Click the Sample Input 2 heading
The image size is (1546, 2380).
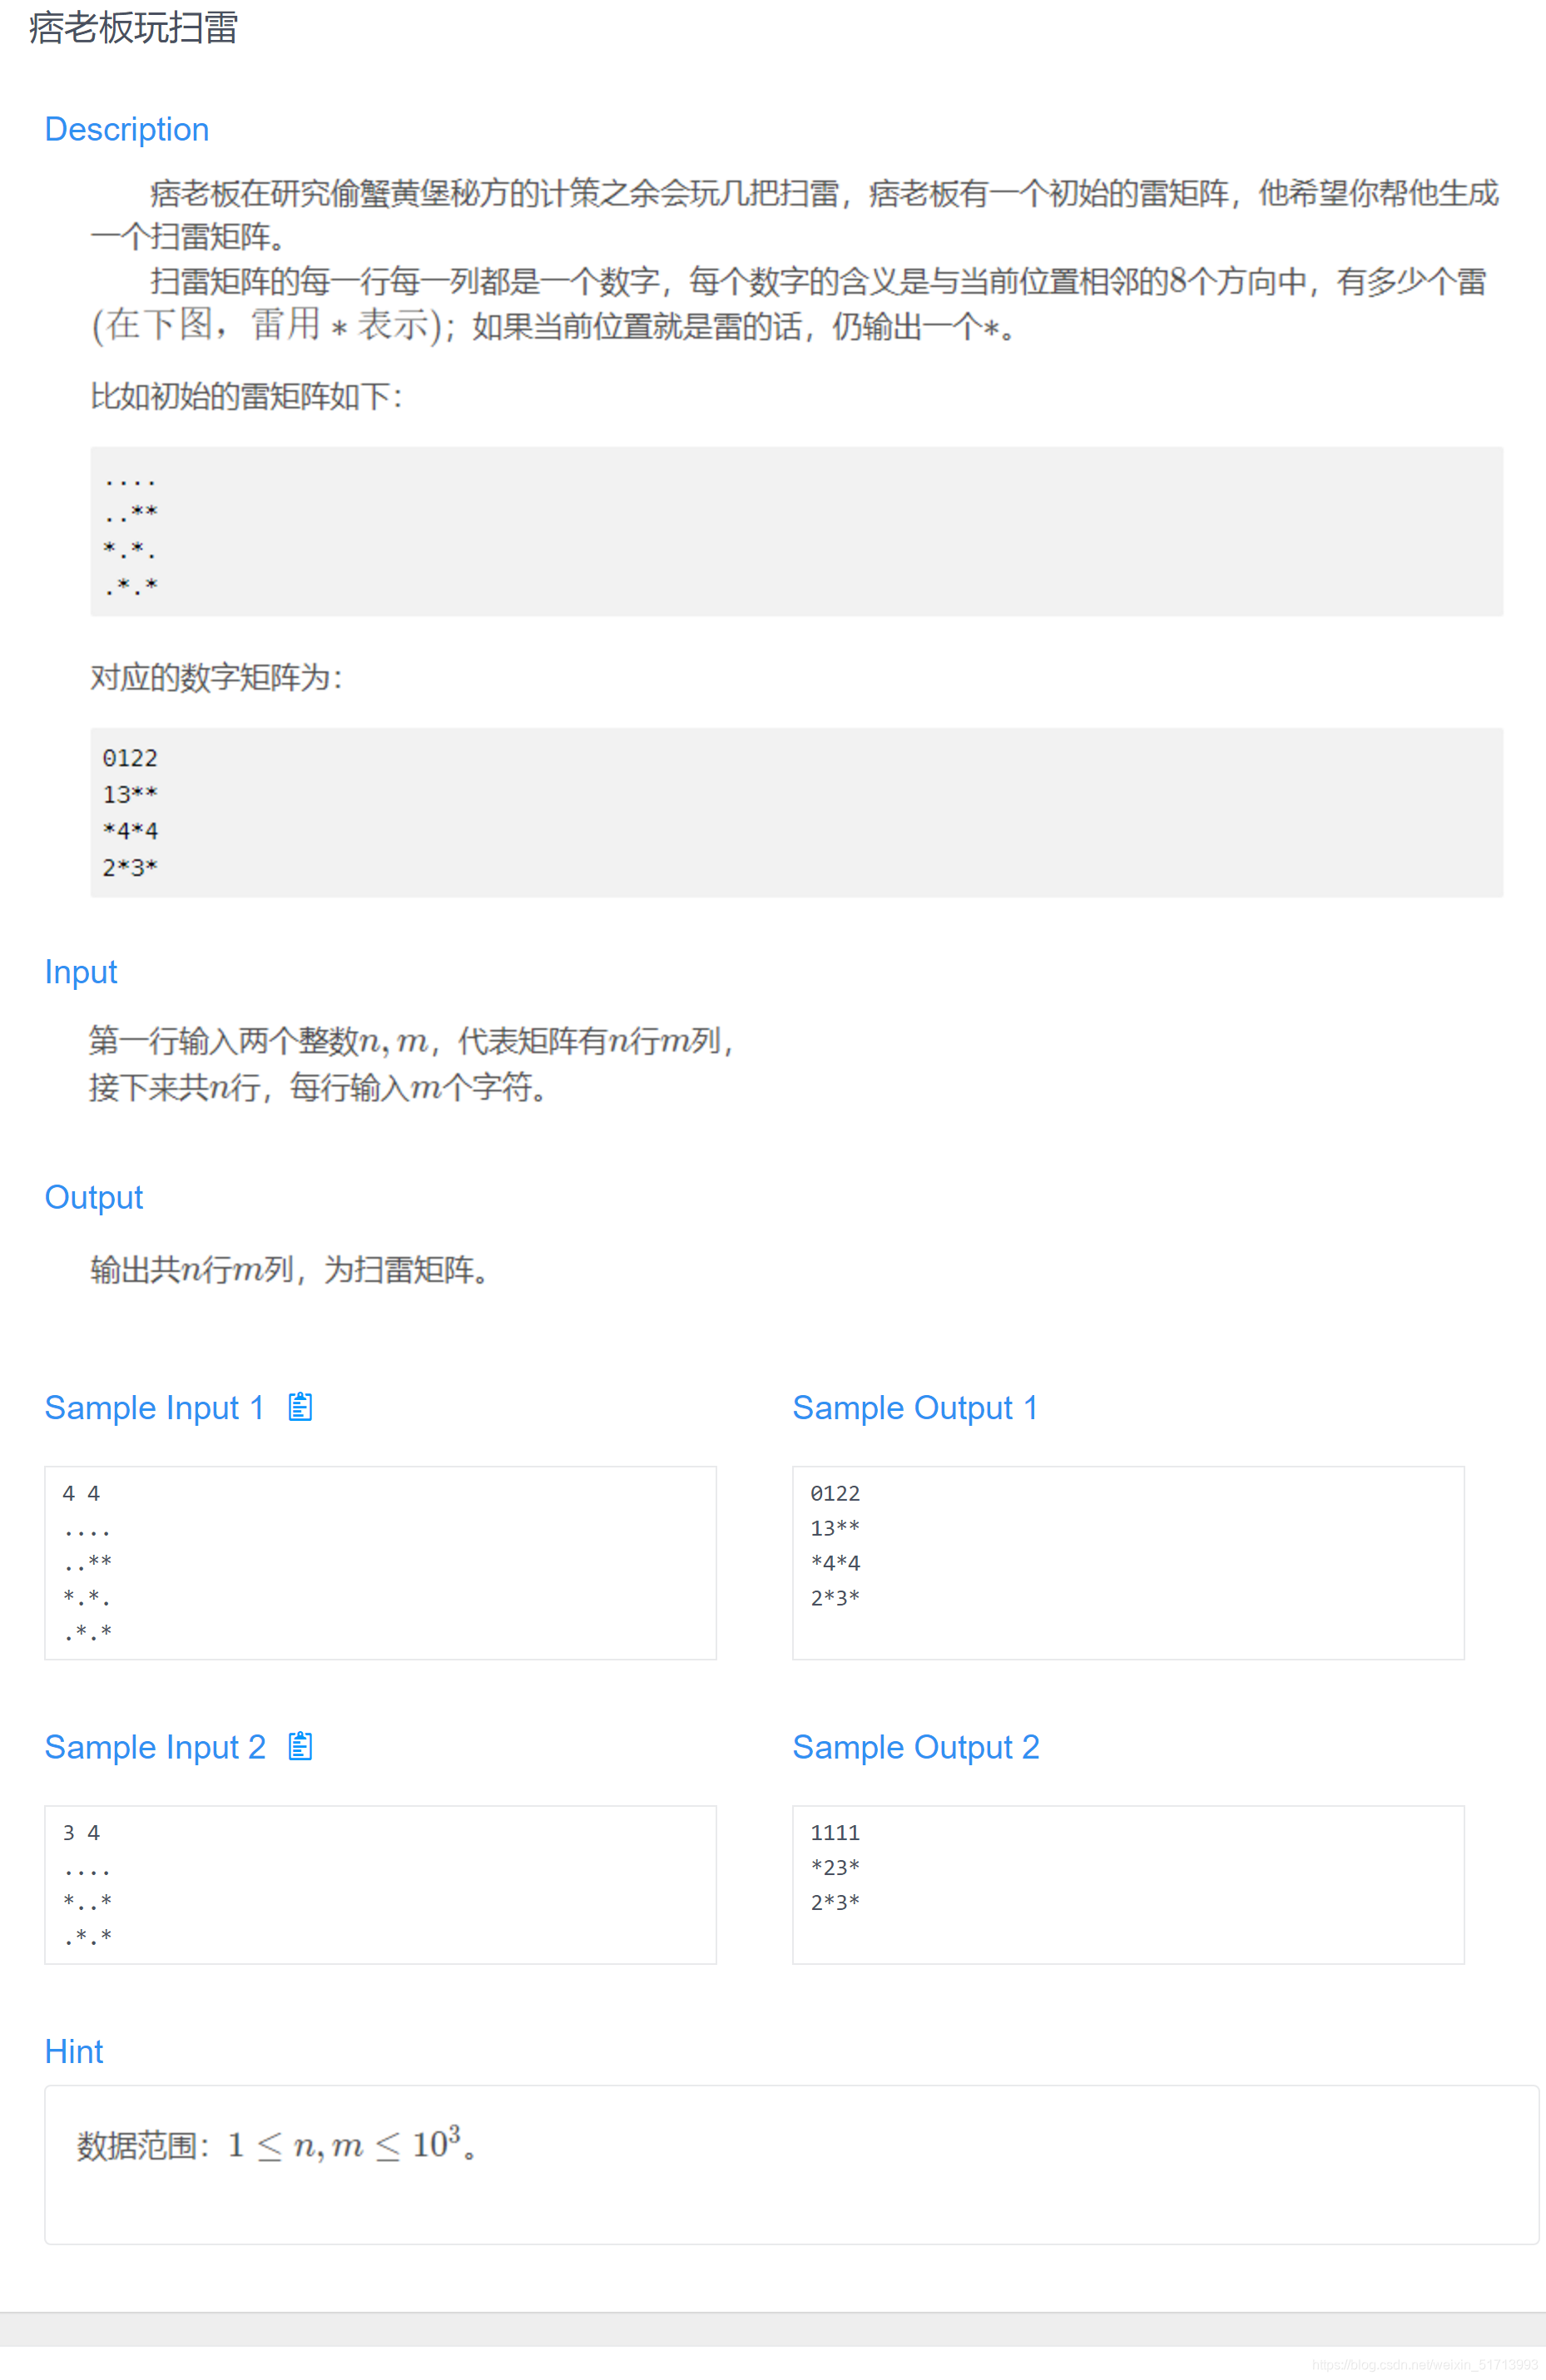pos(155,1746)
